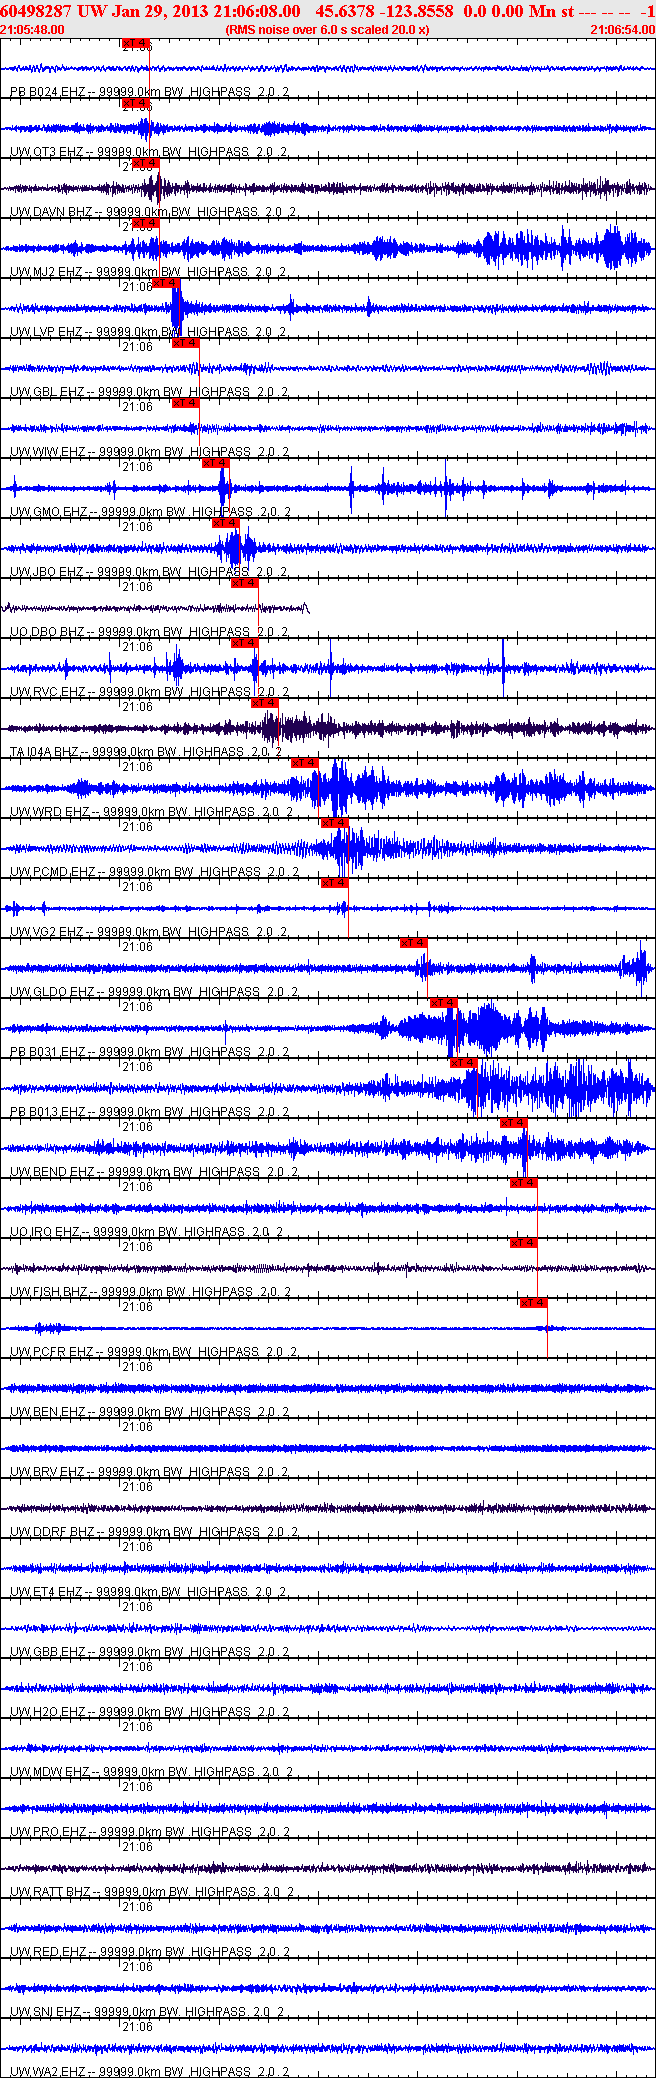Select the red pick flag on UW.LVP trace
This screenshot has width=656, height=2078.
pos(165,283)
